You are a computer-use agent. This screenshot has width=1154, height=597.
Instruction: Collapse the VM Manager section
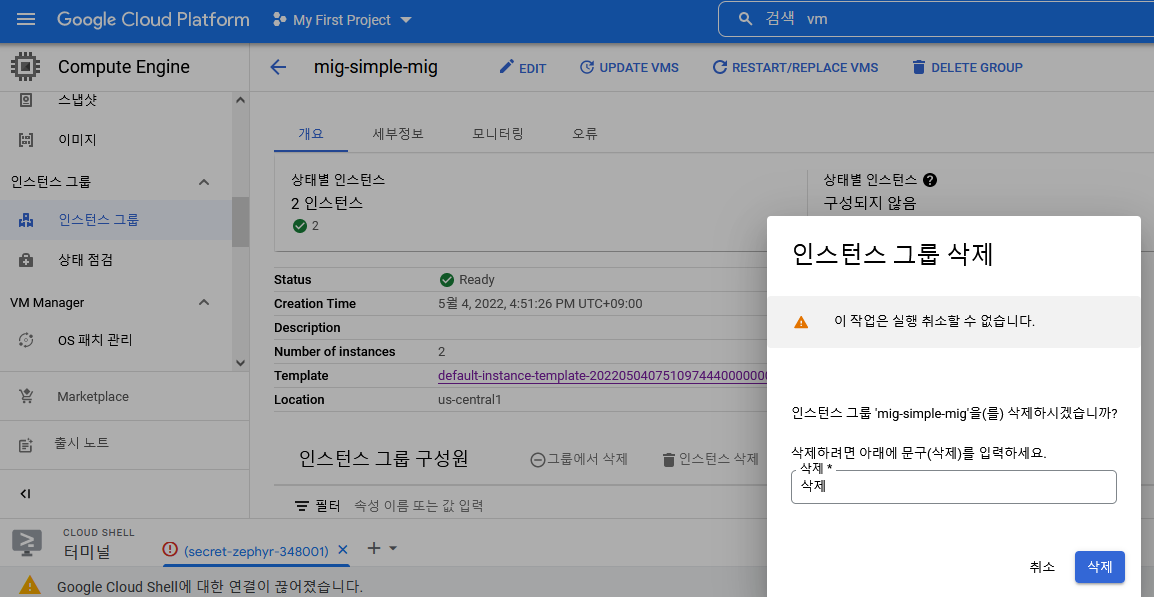pyautogui.click(x=204, y=302)
